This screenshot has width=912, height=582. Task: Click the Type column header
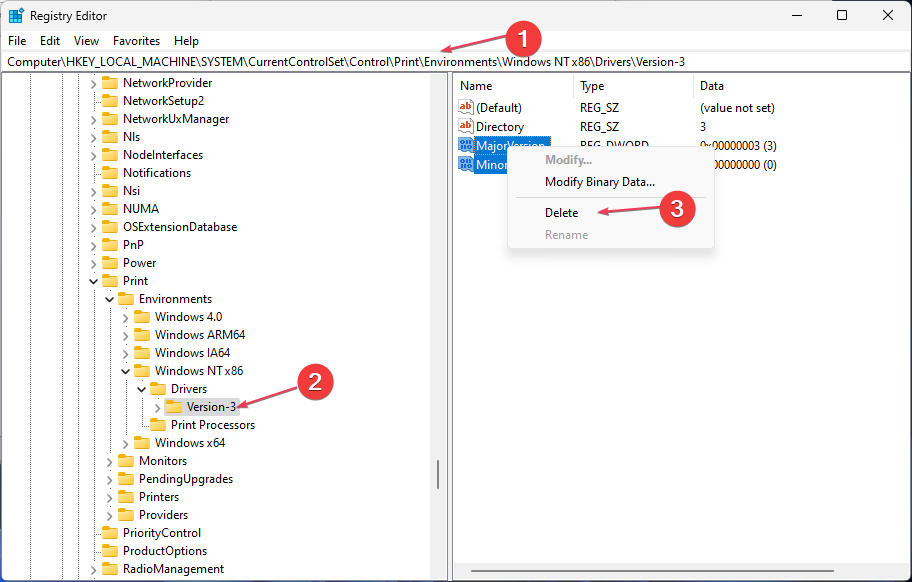pos(592,87)
